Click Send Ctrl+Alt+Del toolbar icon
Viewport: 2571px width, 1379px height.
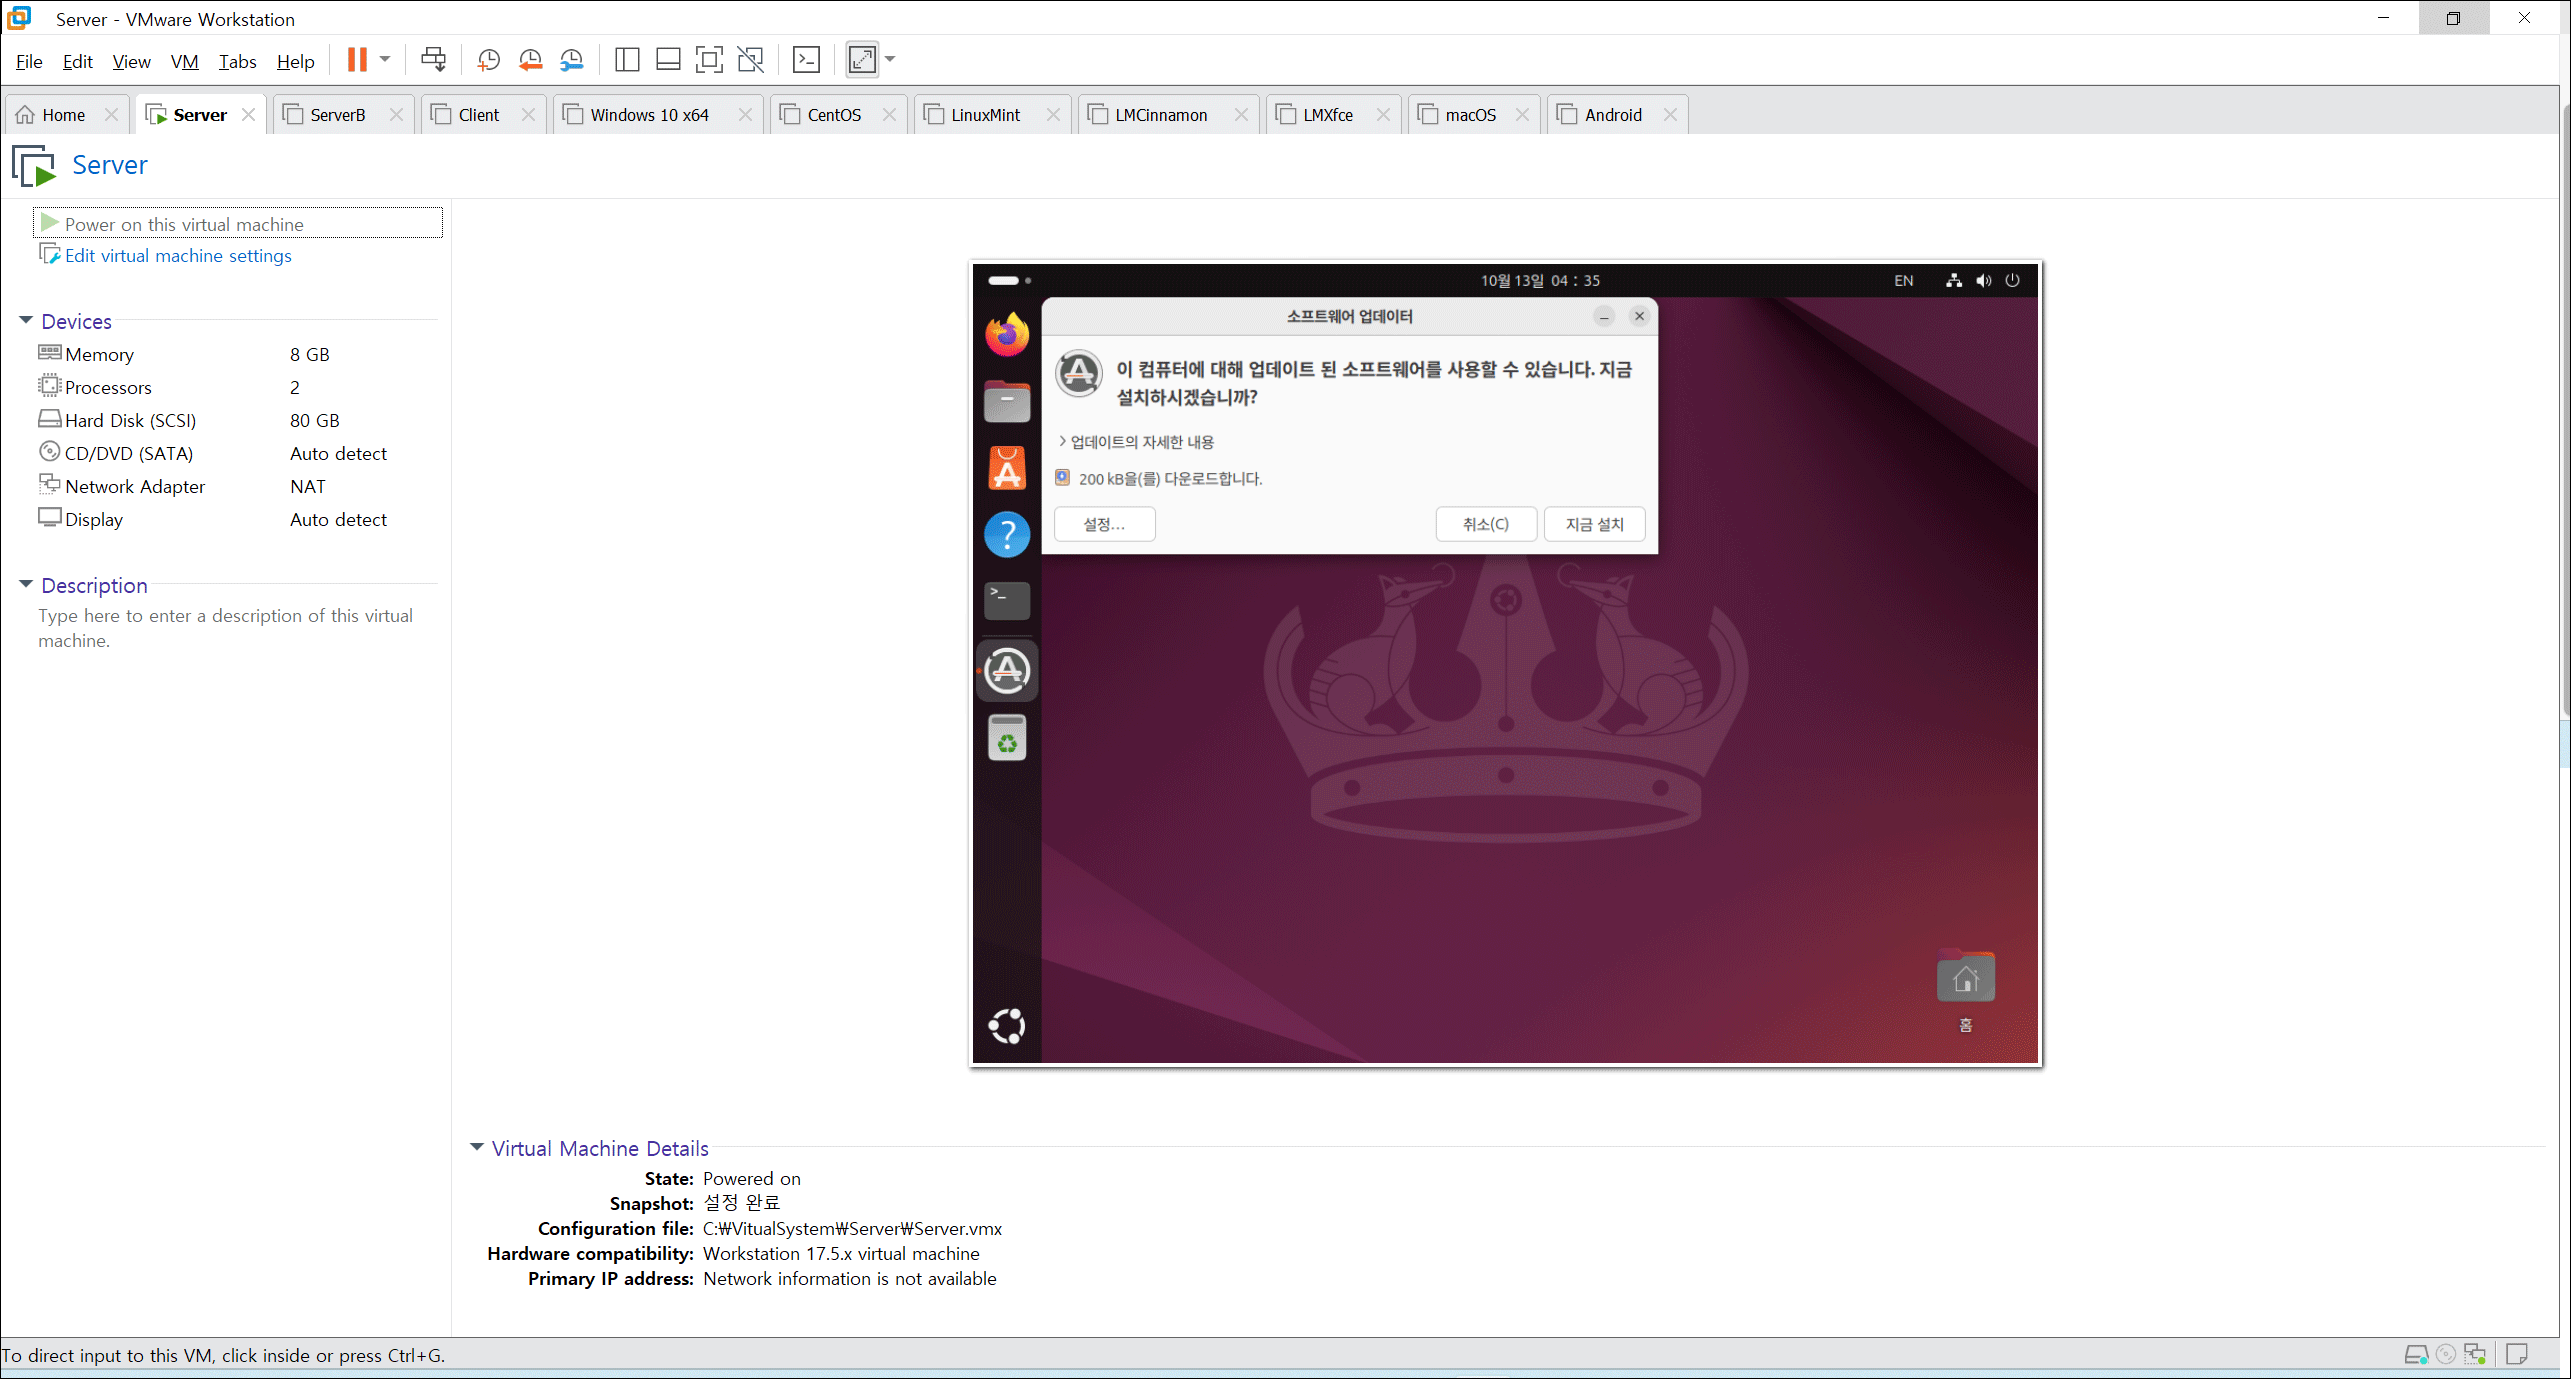pyautogui.click(x=433, y=60)
